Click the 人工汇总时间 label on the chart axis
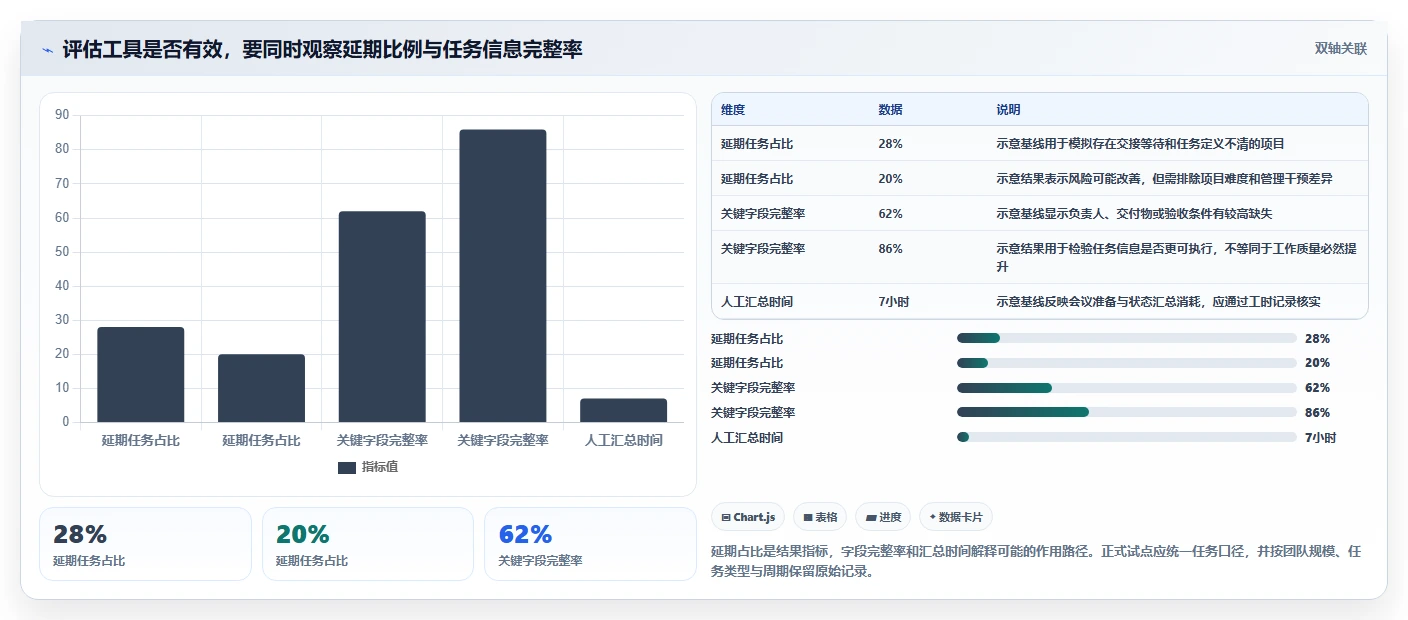The height and width of the screenshot is (620, 1408). pyautogui.click(x=624, y=440)
